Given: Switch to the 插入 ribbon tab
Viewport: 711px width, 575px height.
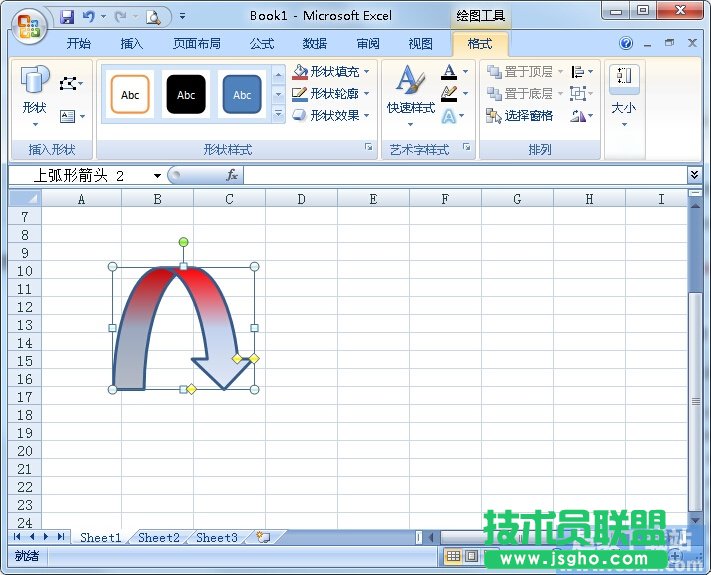Looking at the screenshot, I should (132, 44).
